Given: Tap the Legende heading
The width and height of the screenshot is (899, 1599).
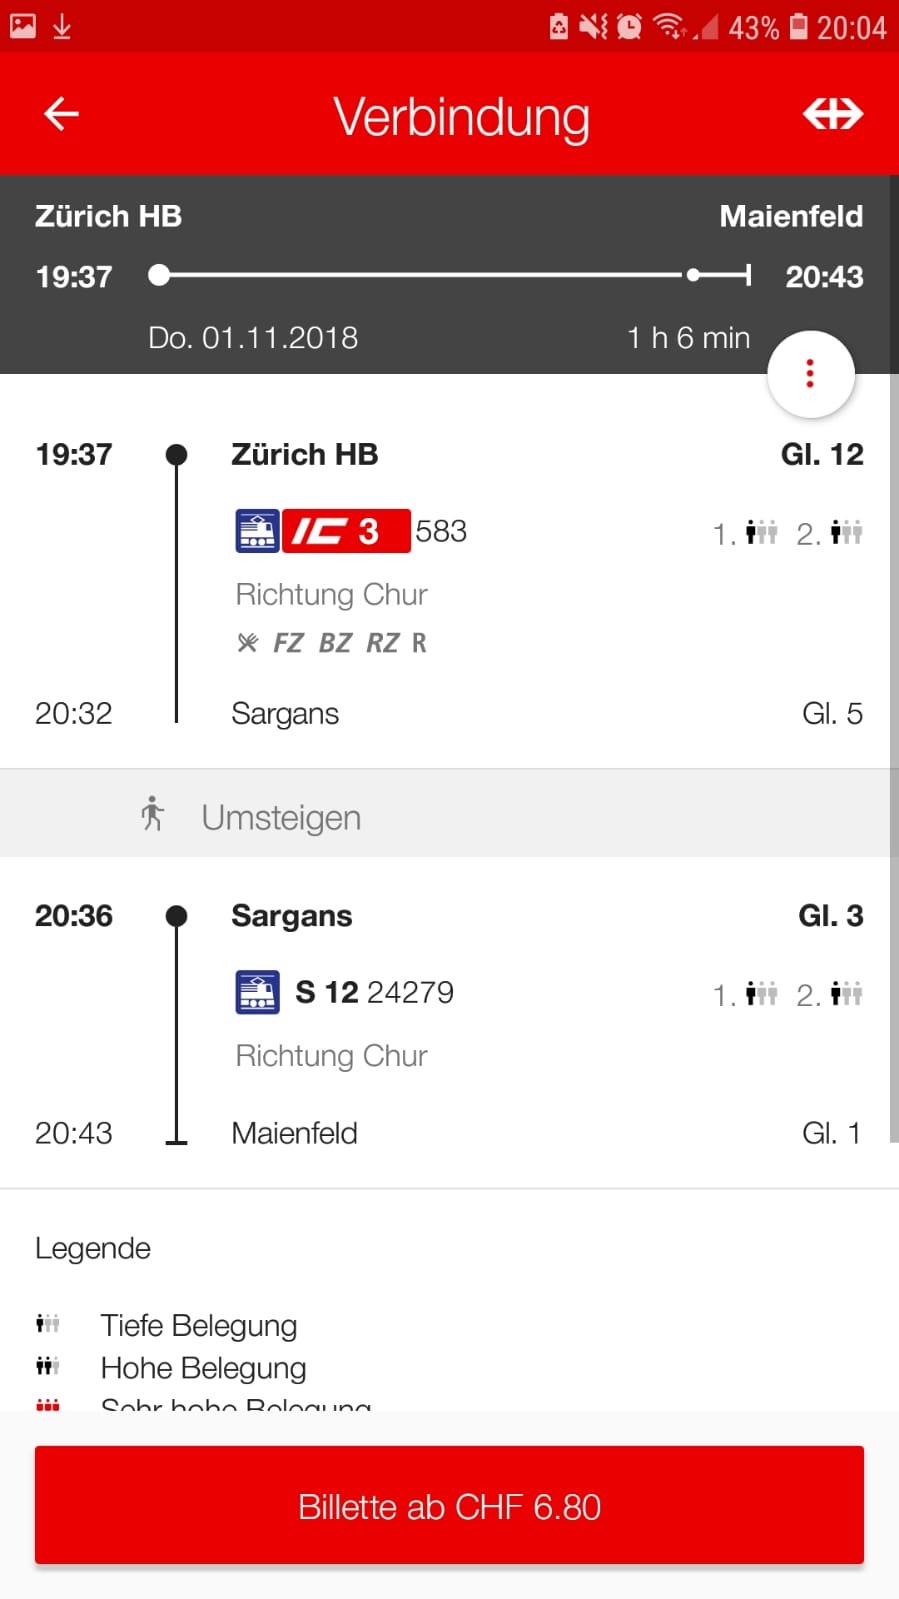Looking at the screenshot, I should pos(93,1248).
